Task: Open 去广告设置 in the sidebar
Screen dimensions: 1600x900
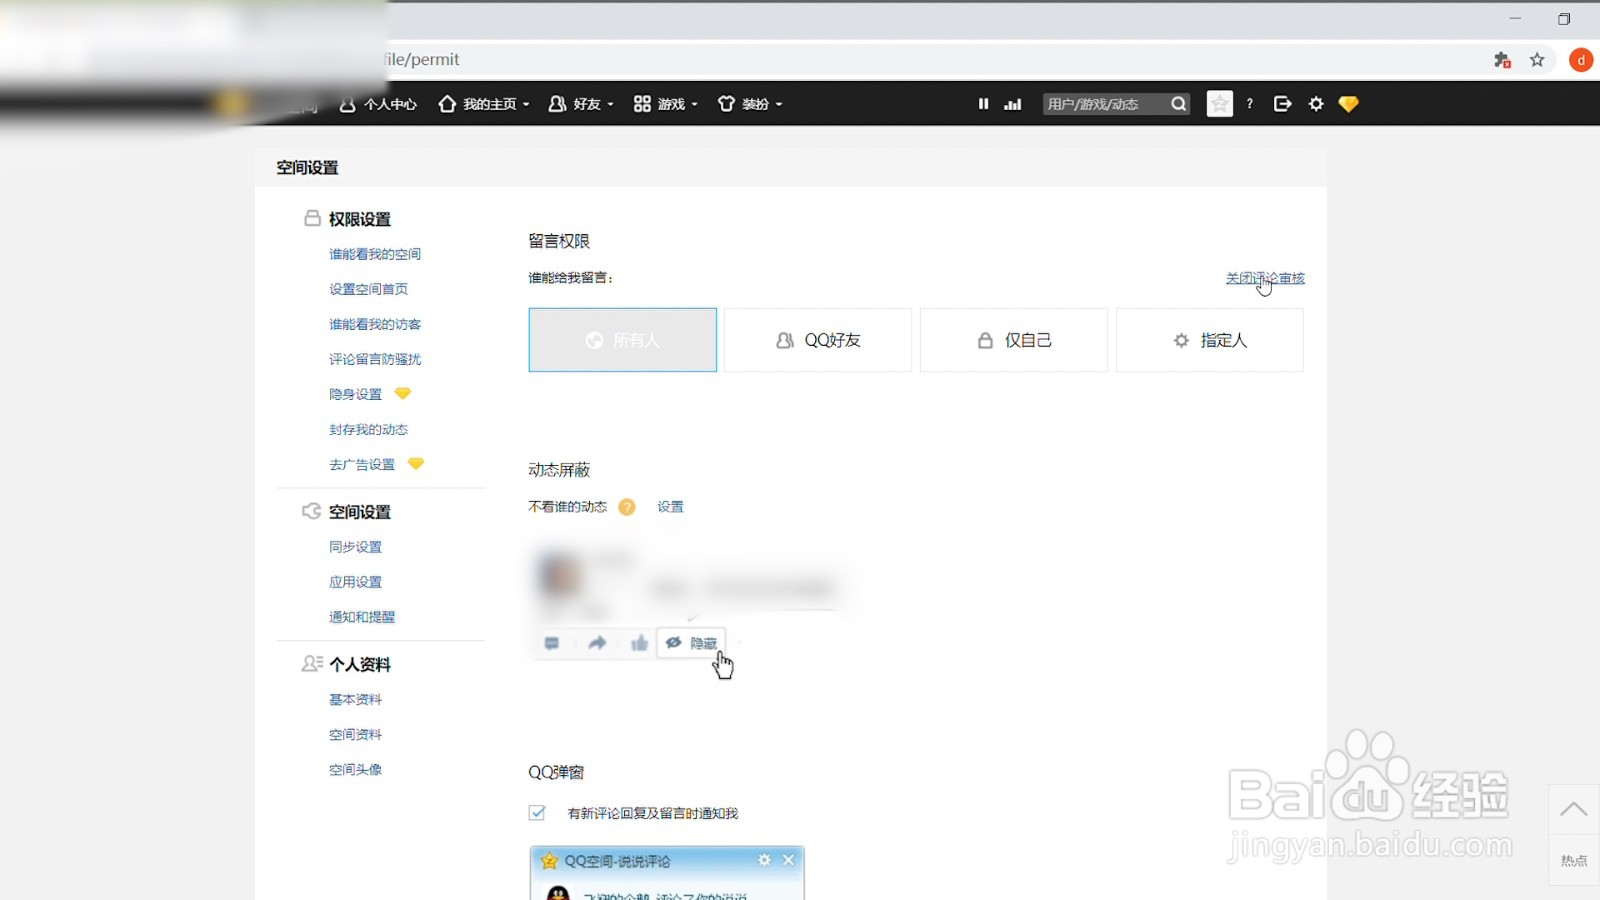Action: pos(362,464)
